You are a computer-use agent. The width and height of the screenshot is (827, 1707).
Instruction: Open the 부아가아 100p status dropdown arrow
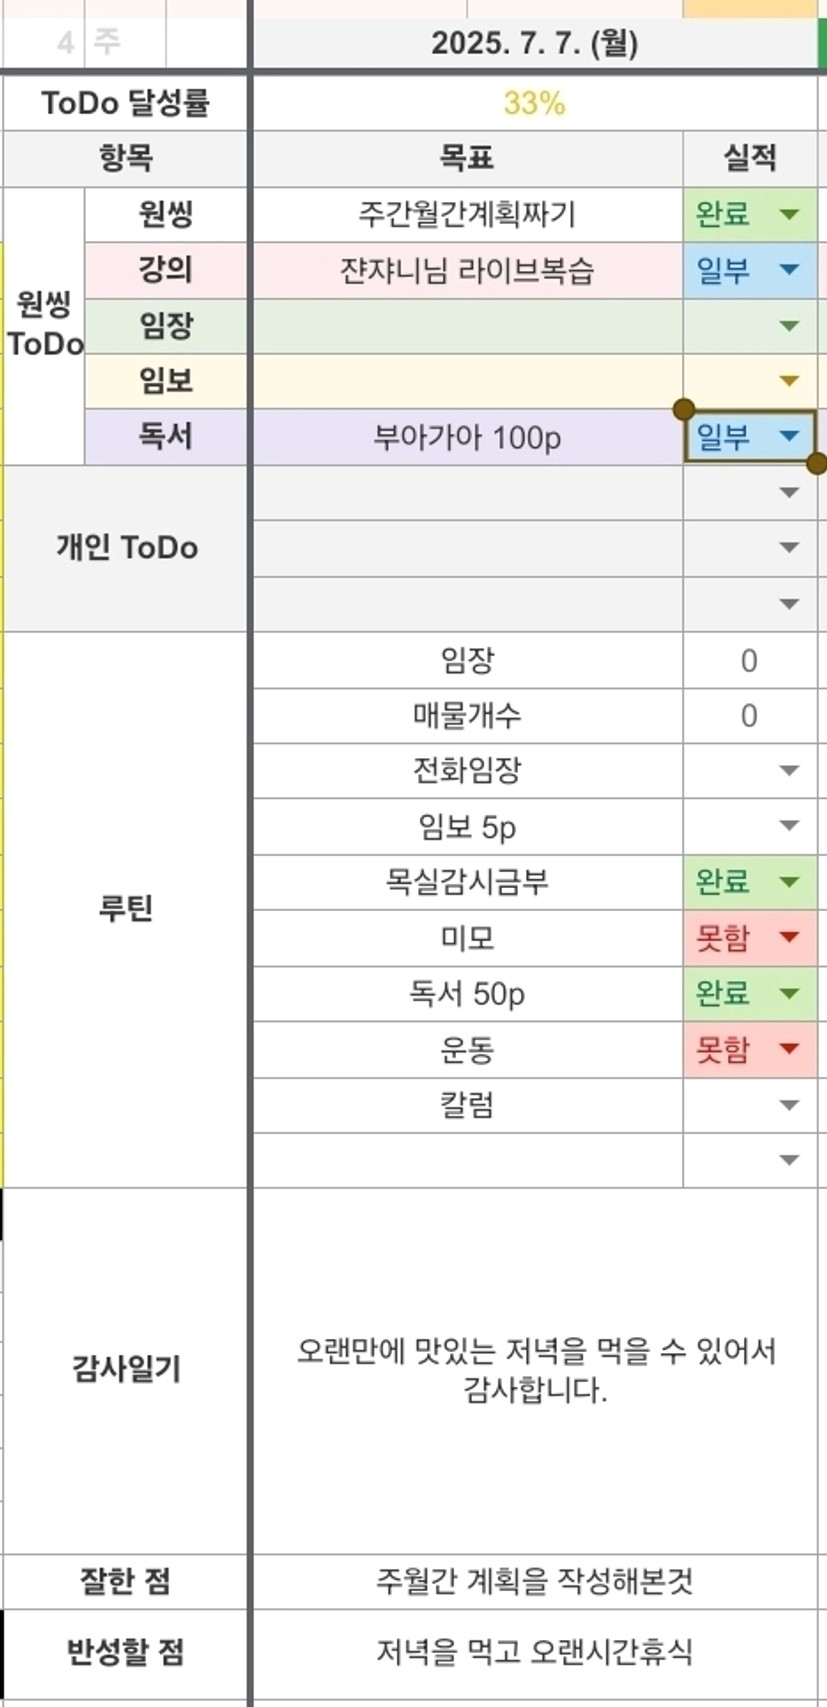[x=789, y=436]
